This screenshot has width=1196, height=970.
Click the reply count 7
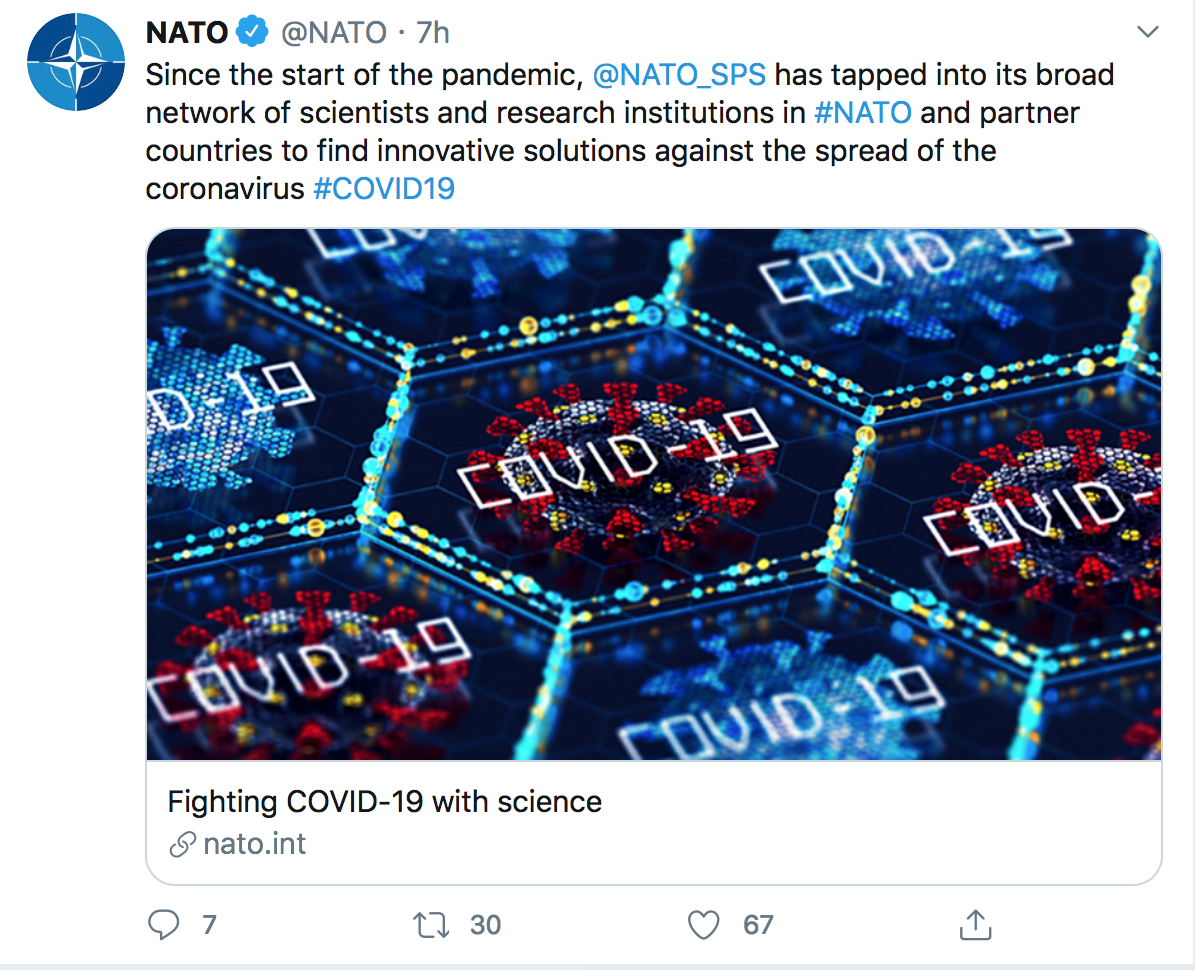(x=209, y=925)
